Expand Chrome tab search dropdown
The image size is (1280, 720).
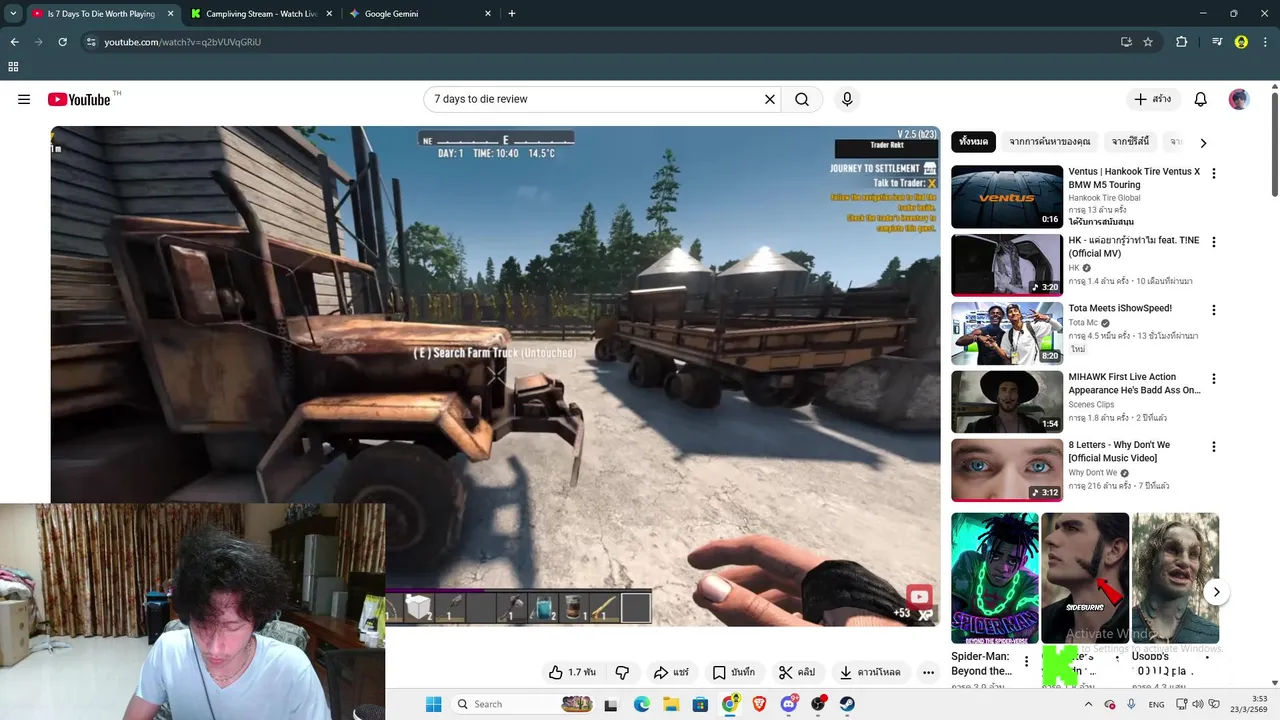[13, 14]
